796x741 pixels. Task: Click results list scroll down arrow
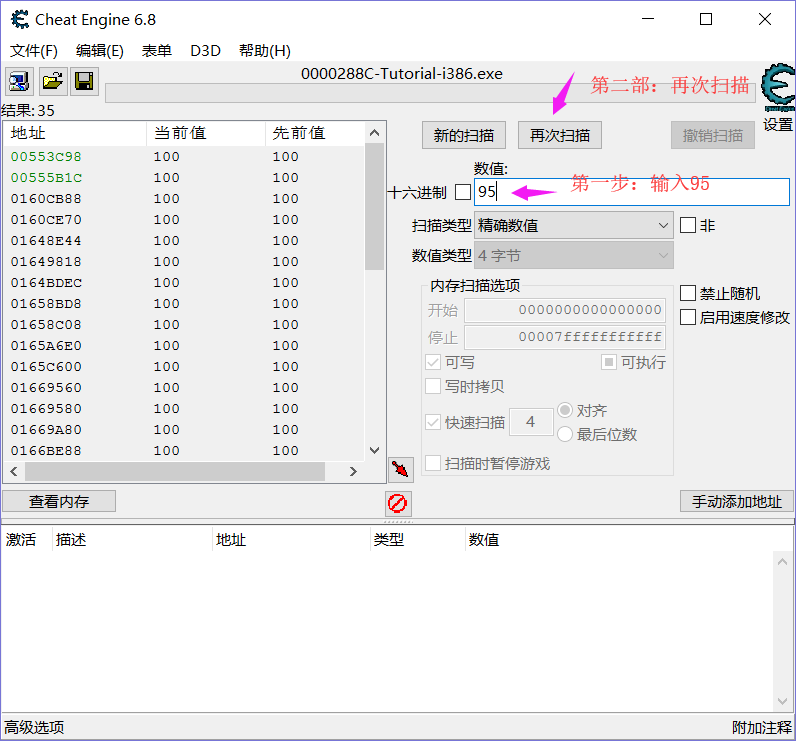pos(375,450)
